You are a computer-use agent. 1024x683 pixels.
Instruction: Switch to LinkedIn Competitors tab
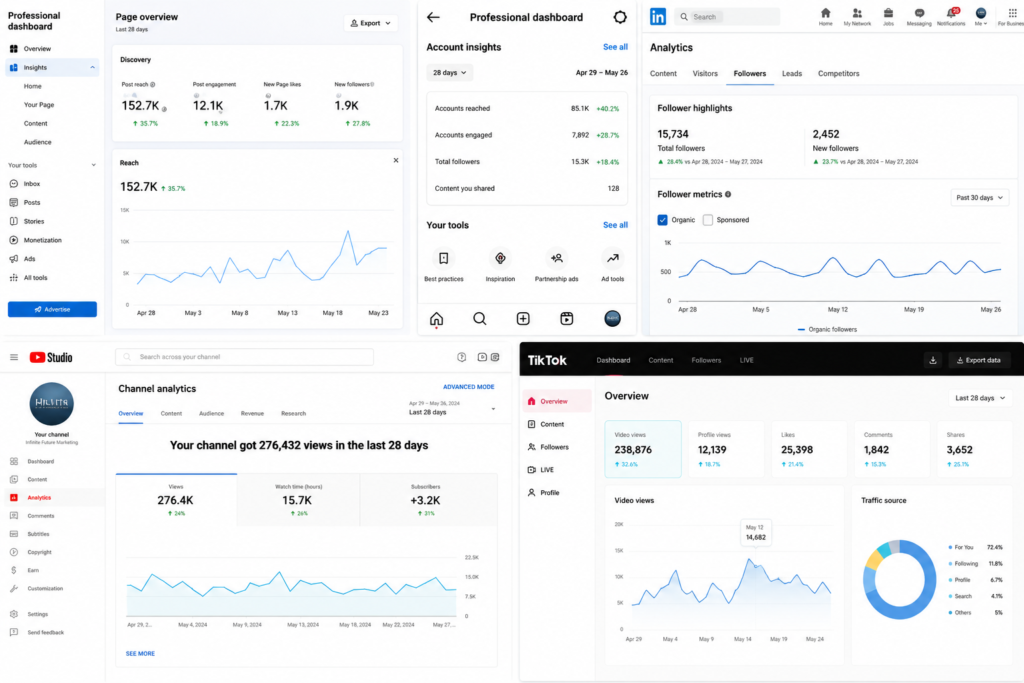(x=839, y=74)
